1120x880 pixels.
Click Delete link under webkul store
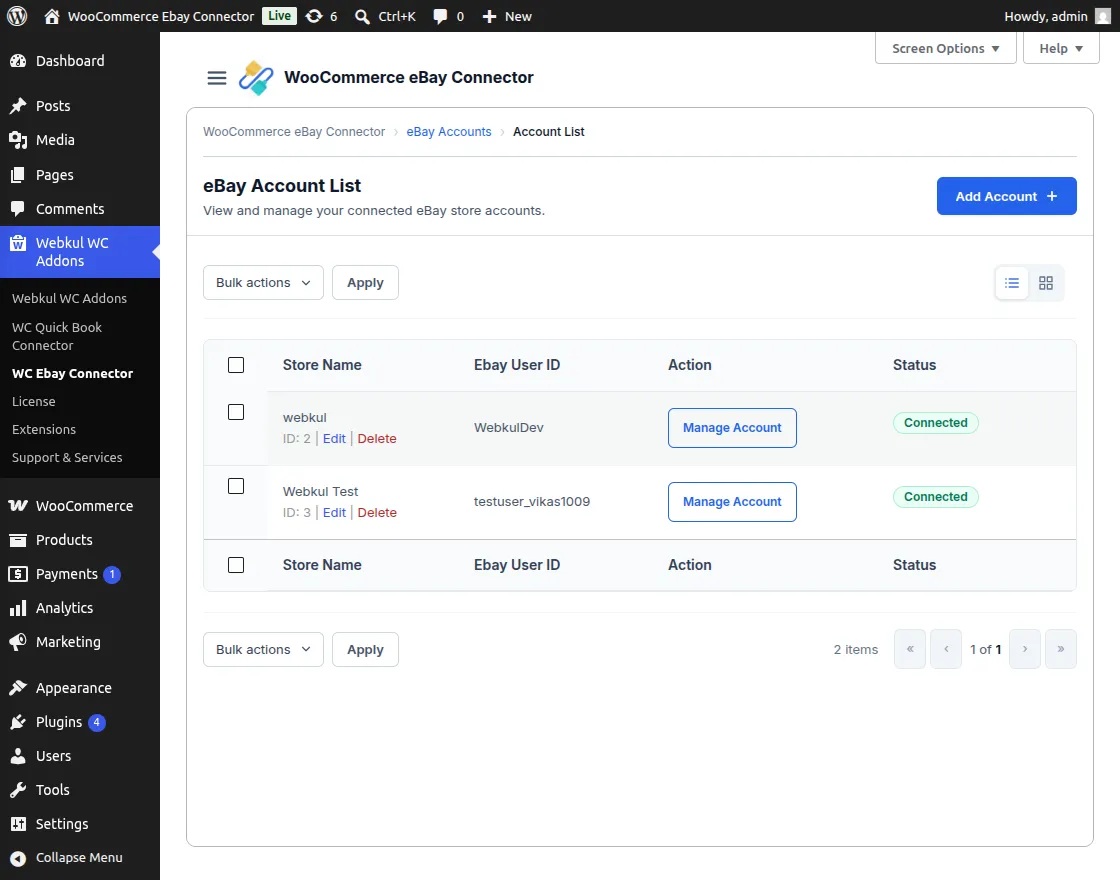click(x=376, y=439)
